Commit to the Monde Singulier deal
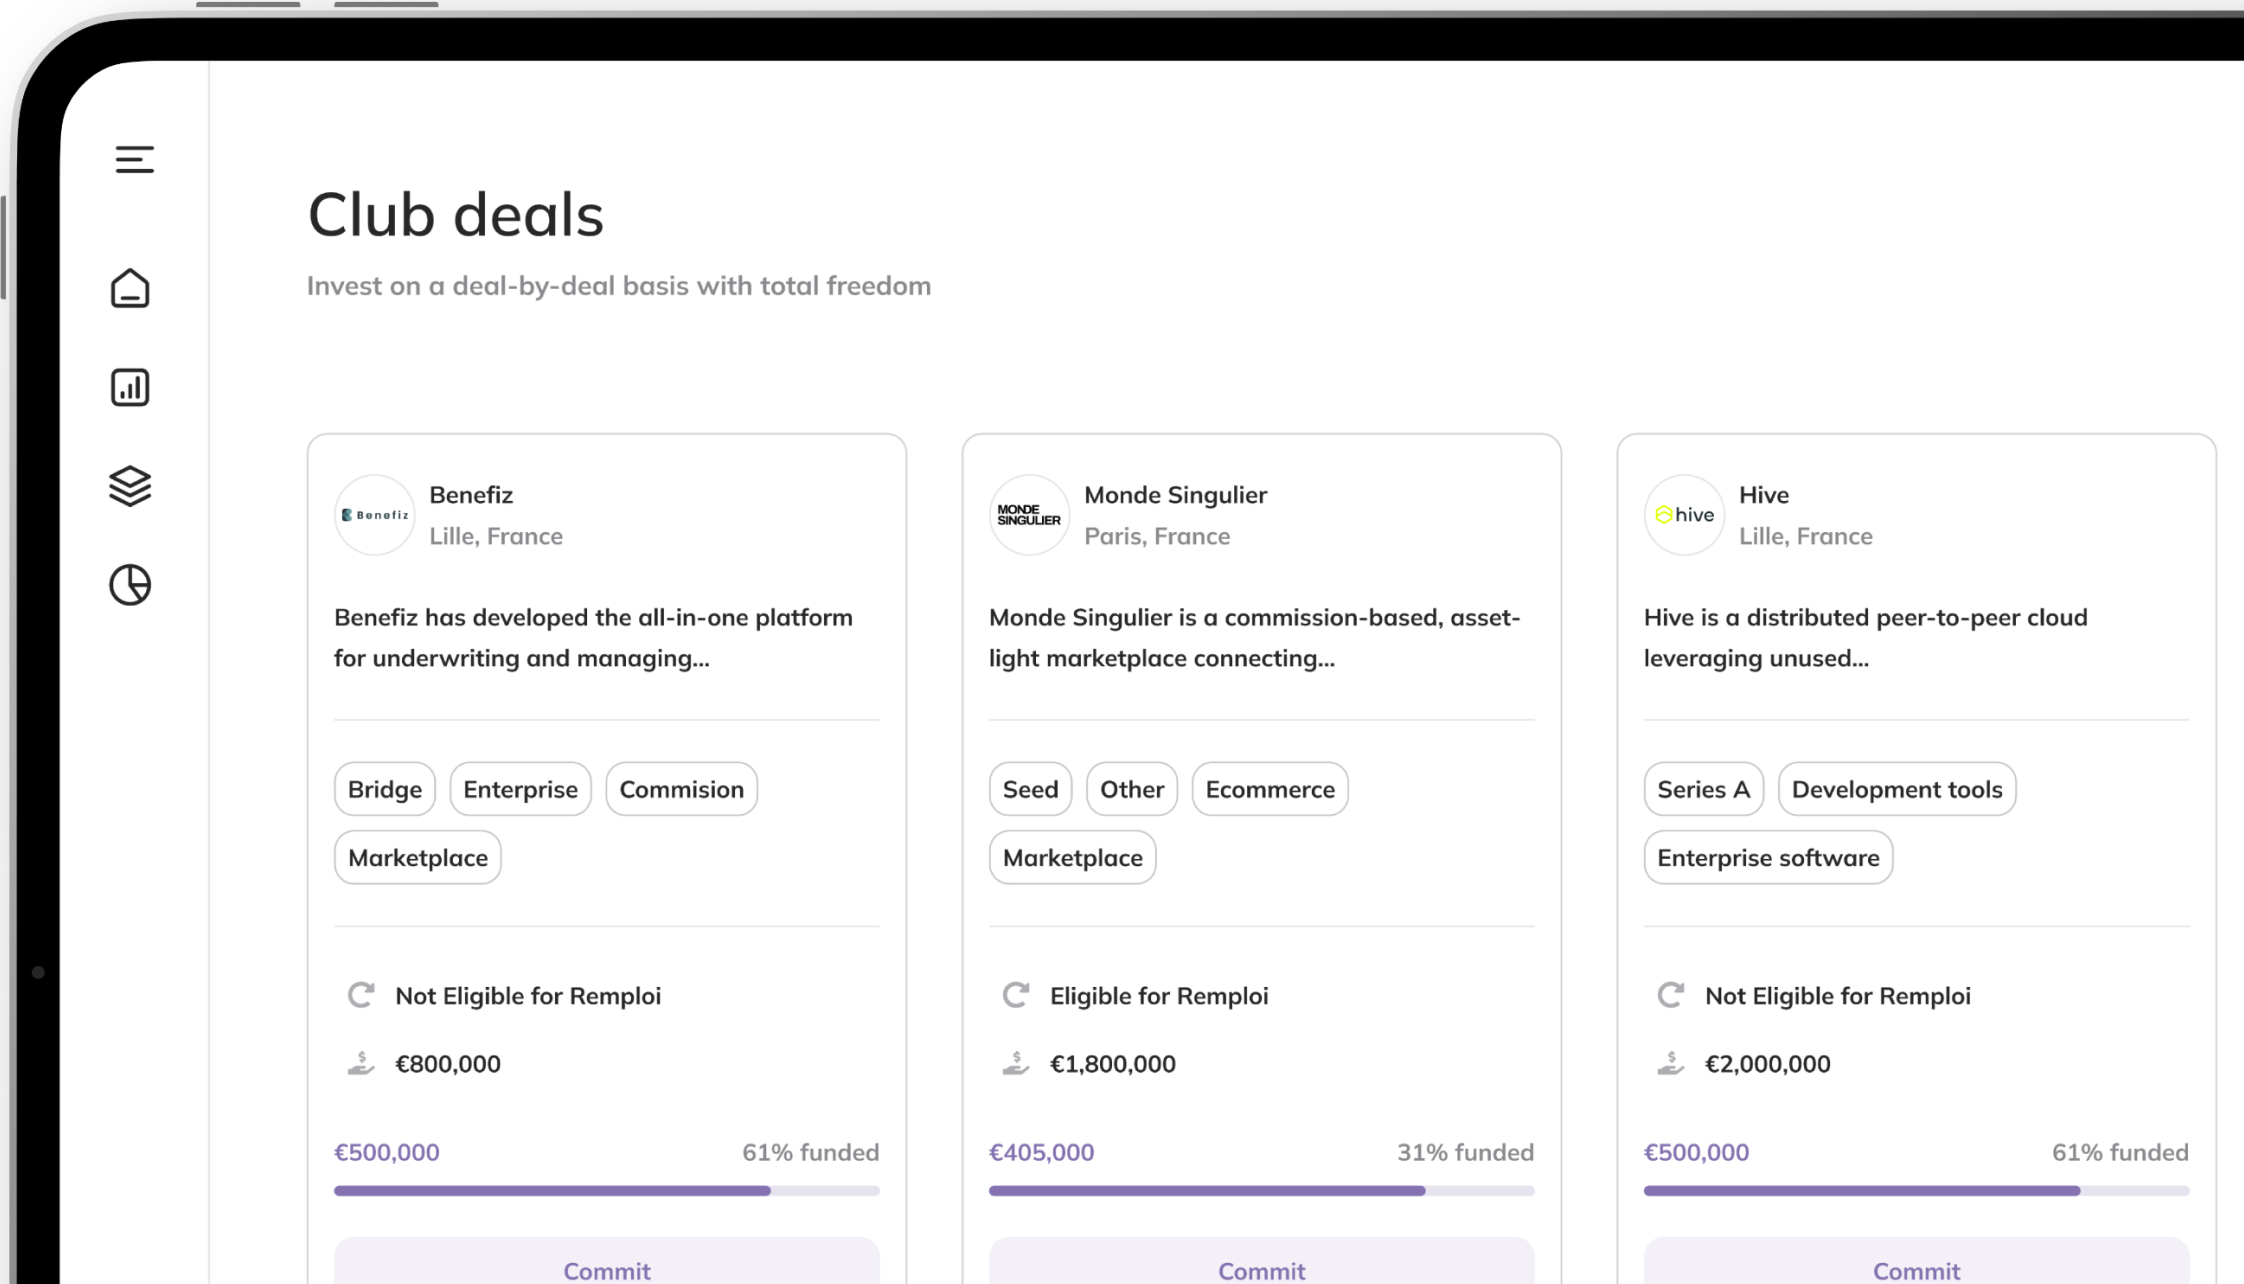This screenshot has width=2244, height=1284. pos(1262,1262)
